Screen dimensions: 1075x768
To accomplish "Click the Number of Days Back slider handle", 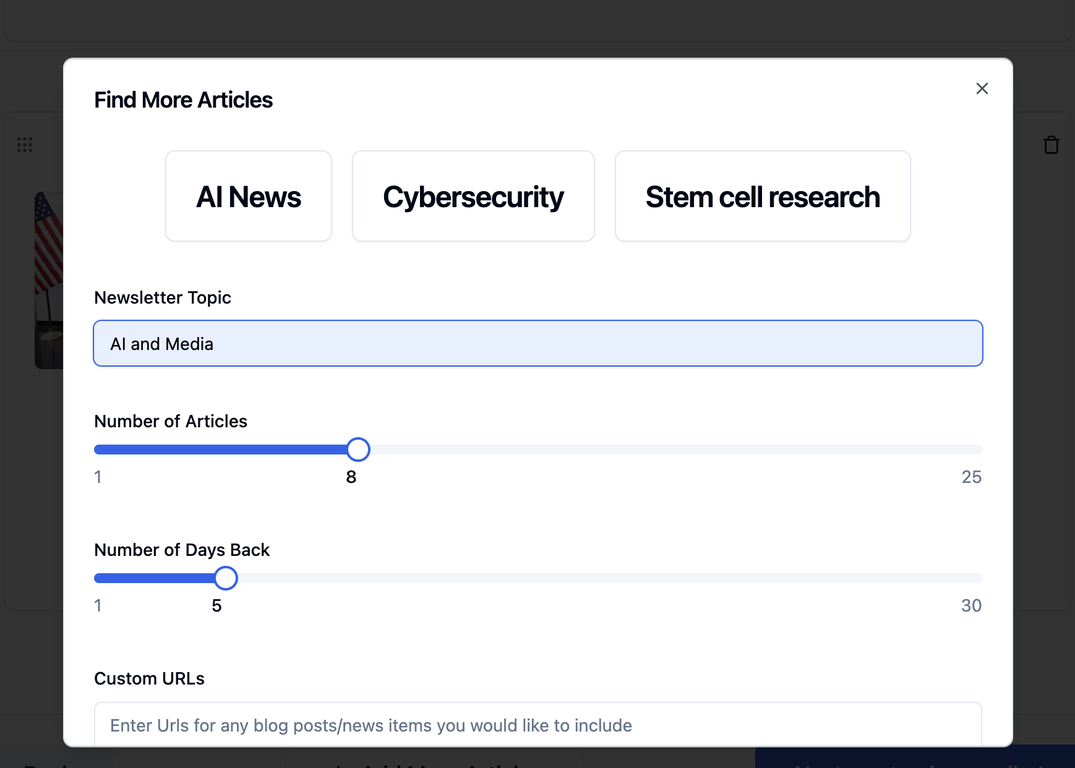I will (x=224, y=577).
